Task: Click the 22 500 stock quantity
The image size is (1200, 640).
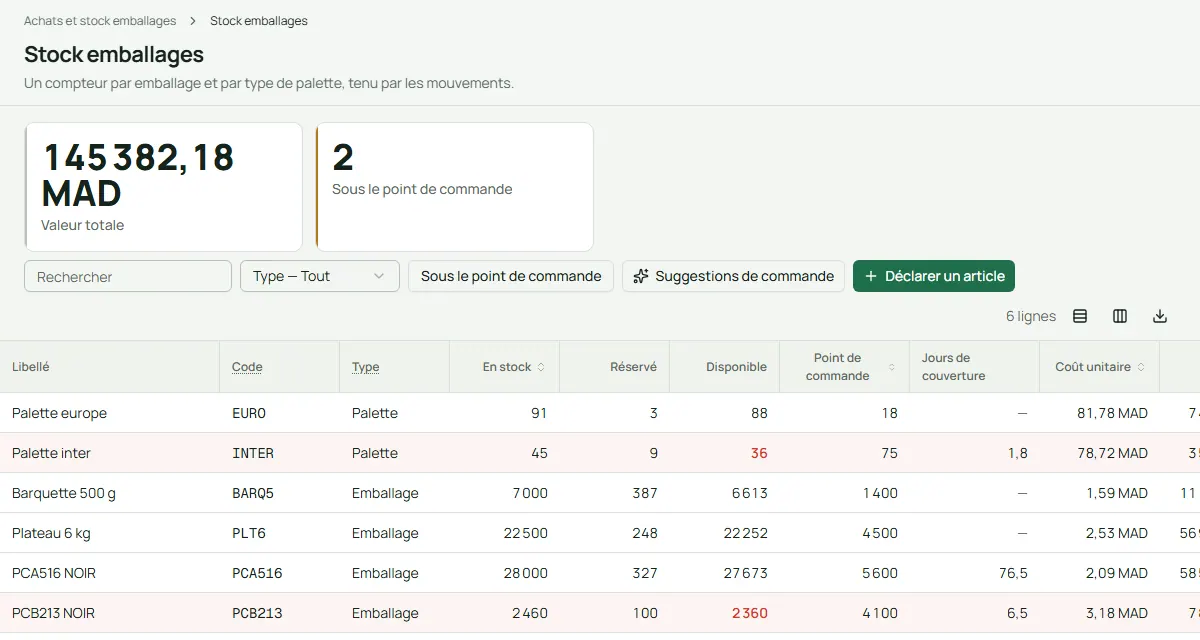Action: click(x=526, y=533)
